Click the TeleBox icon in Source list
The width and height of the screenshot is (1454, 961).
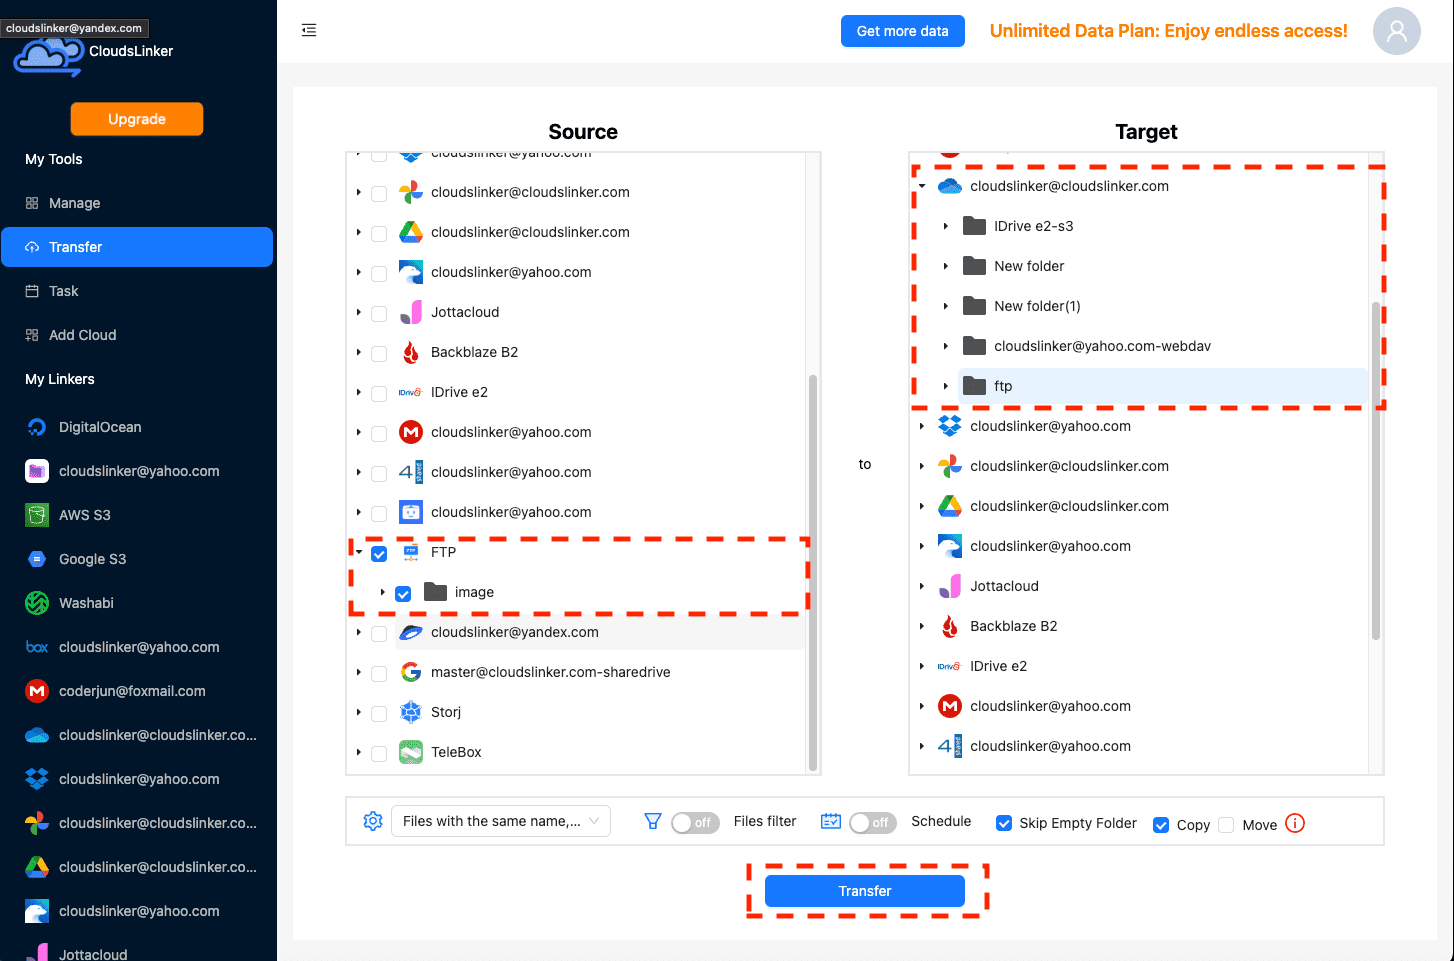click(411, 752)
